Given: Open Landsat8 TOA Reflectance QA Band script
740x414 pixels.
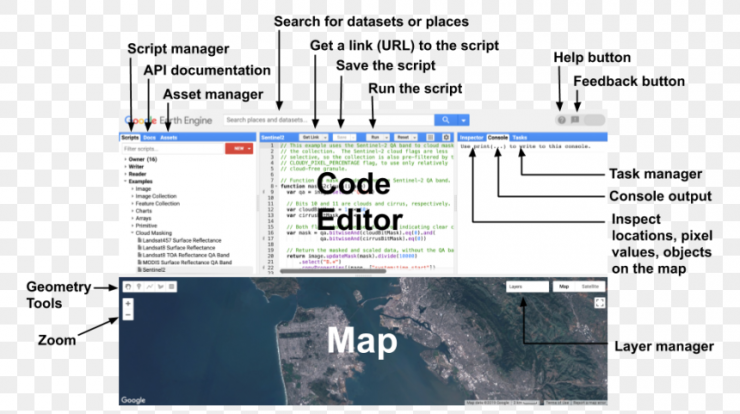Looking at the screenshot, I should [x=185, y=255].
